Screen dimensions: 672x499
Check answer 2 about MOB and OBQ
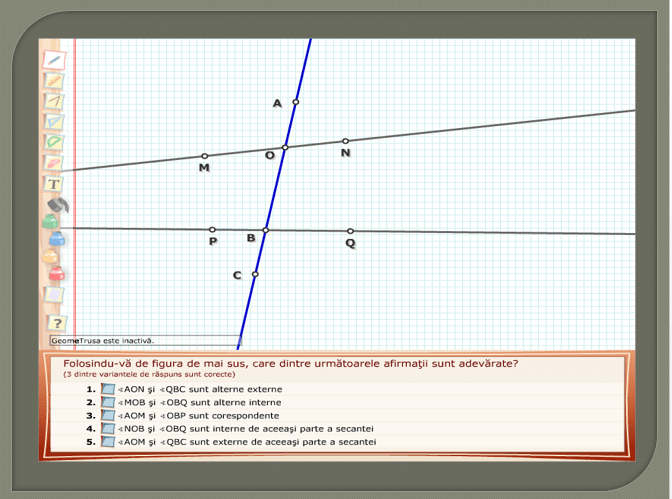108,402
